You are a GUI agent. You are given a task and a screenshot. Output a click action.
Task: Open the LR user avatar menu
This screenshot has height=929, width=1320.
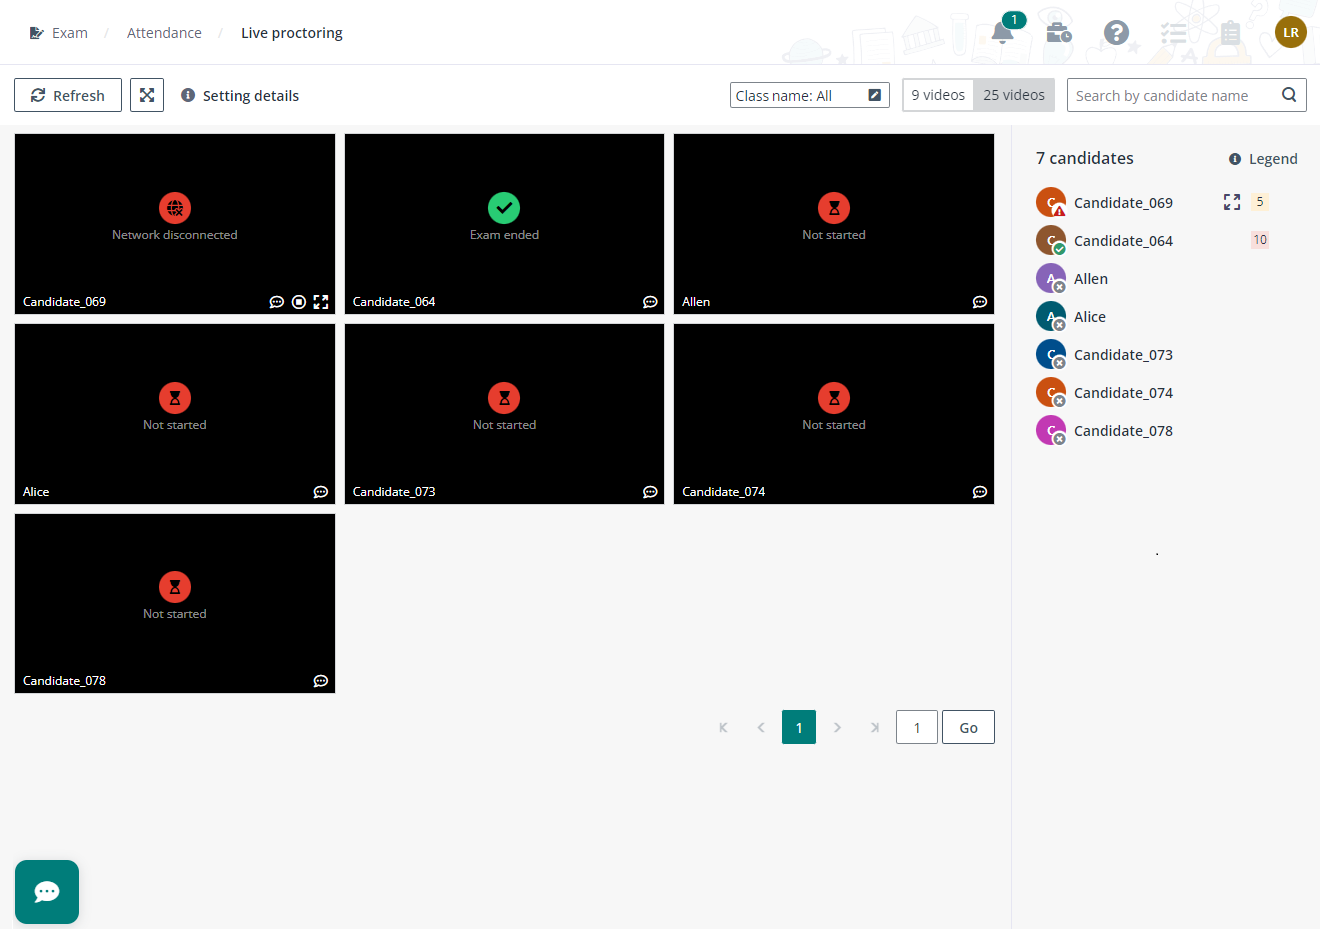coord(1291,32)
